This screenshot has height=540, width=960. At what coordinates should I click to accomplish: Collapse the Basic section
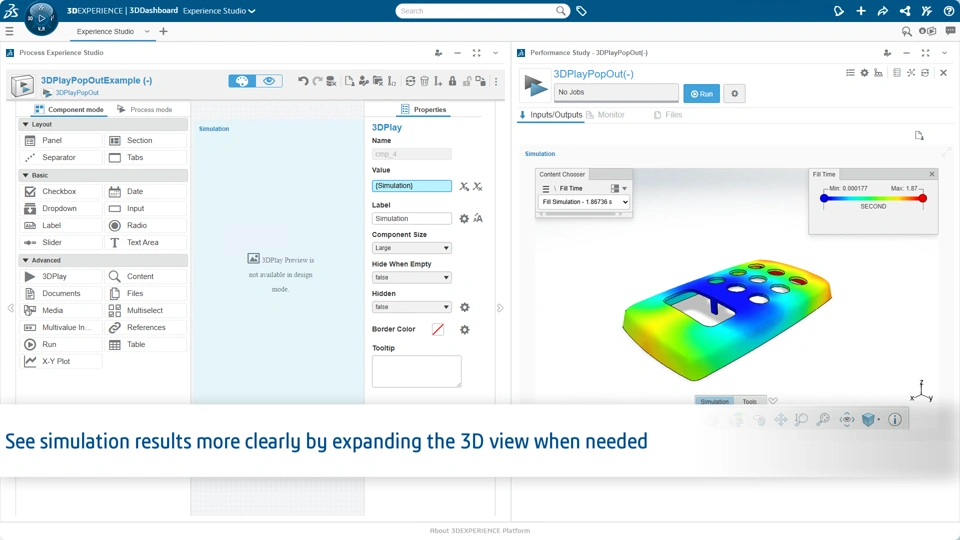(x=26, y=175)
